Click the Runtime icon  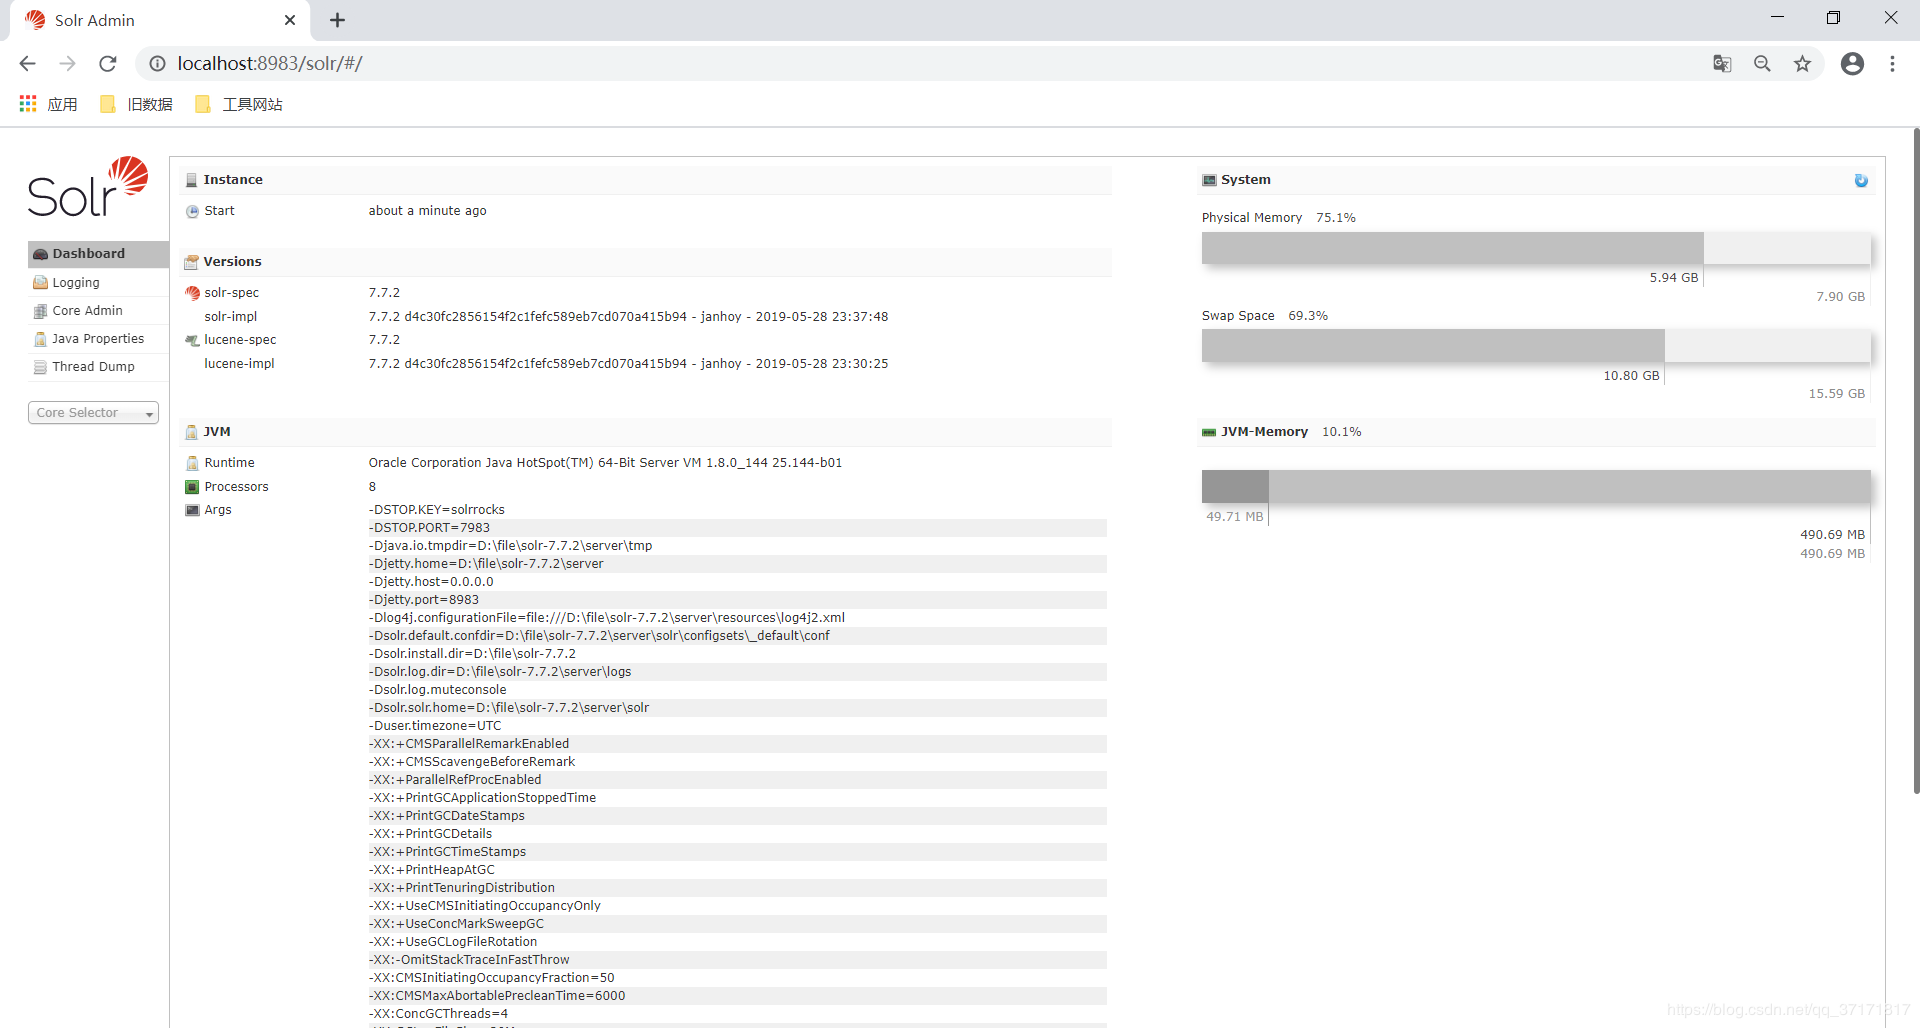pos(192,463)
